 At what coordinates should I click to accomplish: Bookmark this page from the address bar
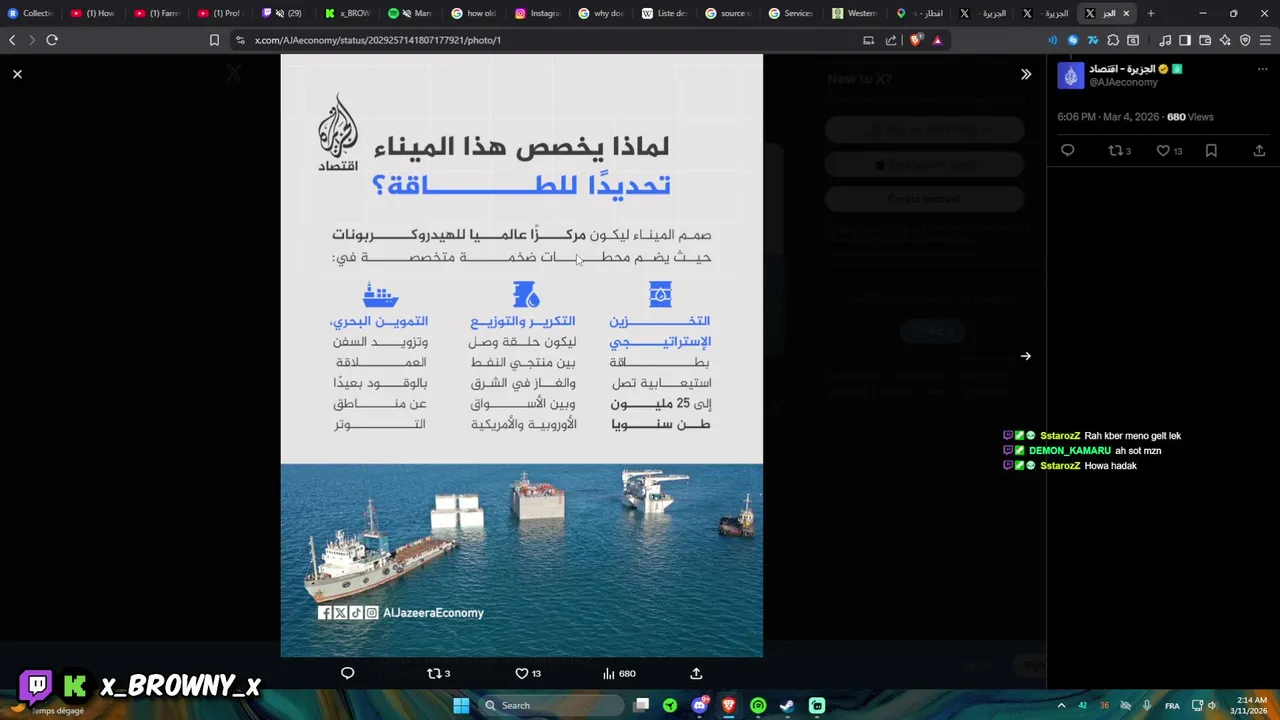point(214,40)
